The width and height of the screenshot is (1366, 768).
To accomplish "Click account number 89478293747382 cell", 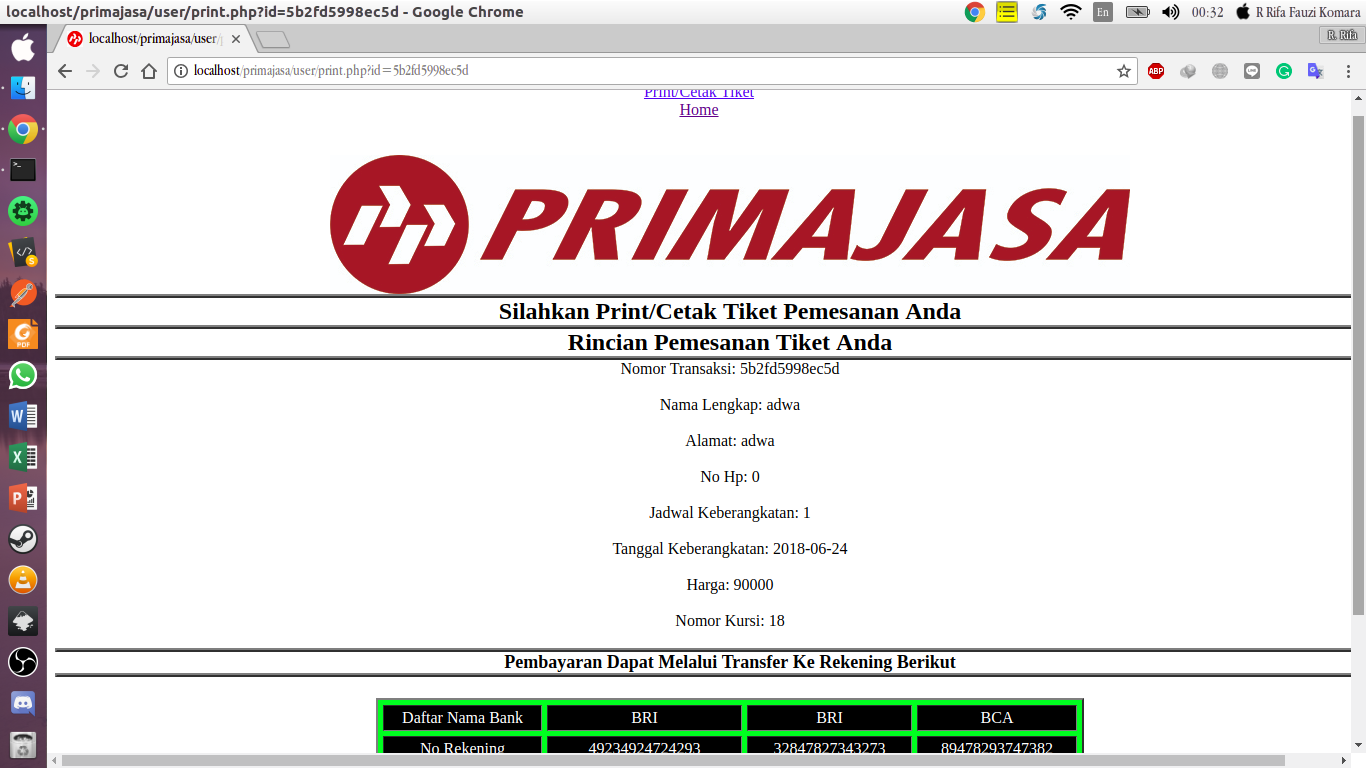I will tap(996, 745).
